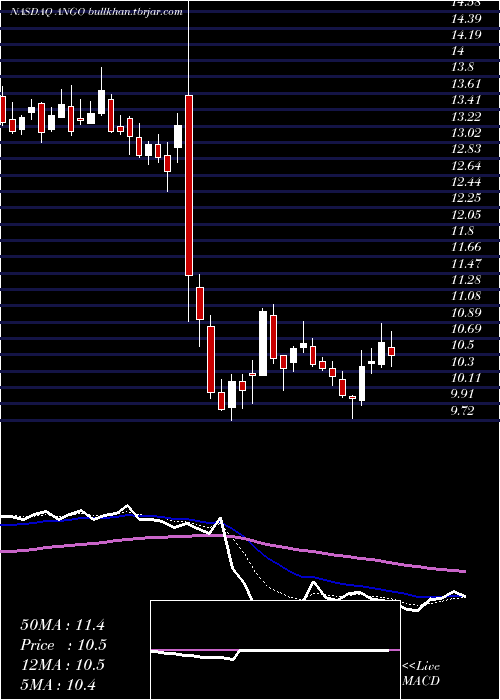The width and height of the screenshot is (500, 700).
Task: Select the 14.39 price axis label
Action: coord(466,18)
